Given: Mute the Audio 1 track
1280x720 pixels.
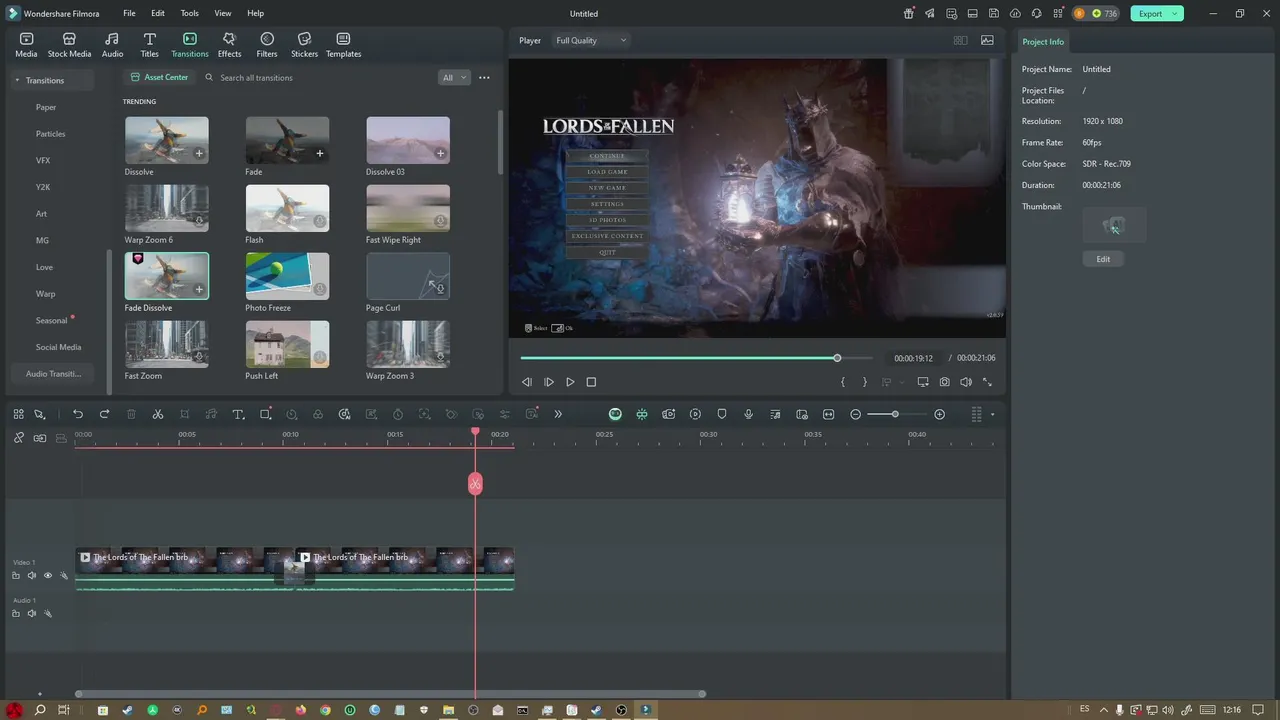Looking at the screenshot, I should click(x=31, y=613).
